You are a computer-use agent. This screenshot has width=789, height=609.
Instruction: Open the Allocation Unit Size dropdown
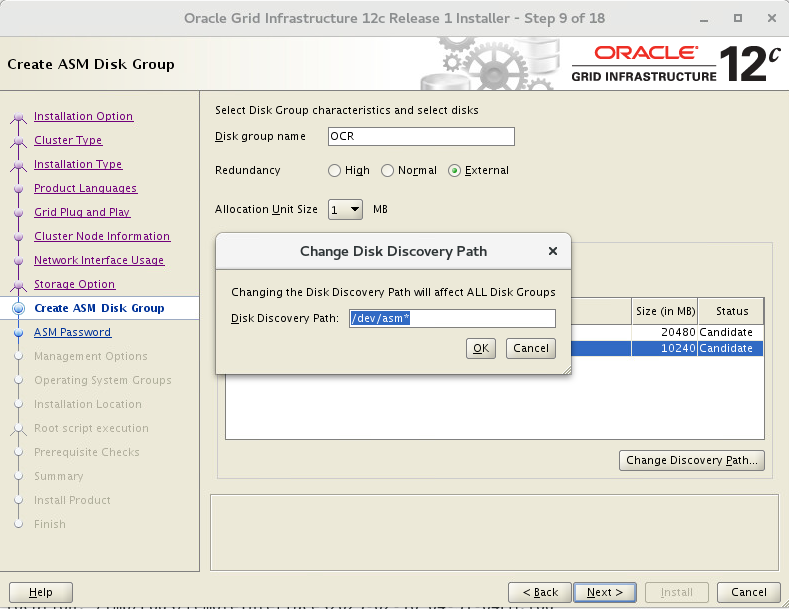345,209
